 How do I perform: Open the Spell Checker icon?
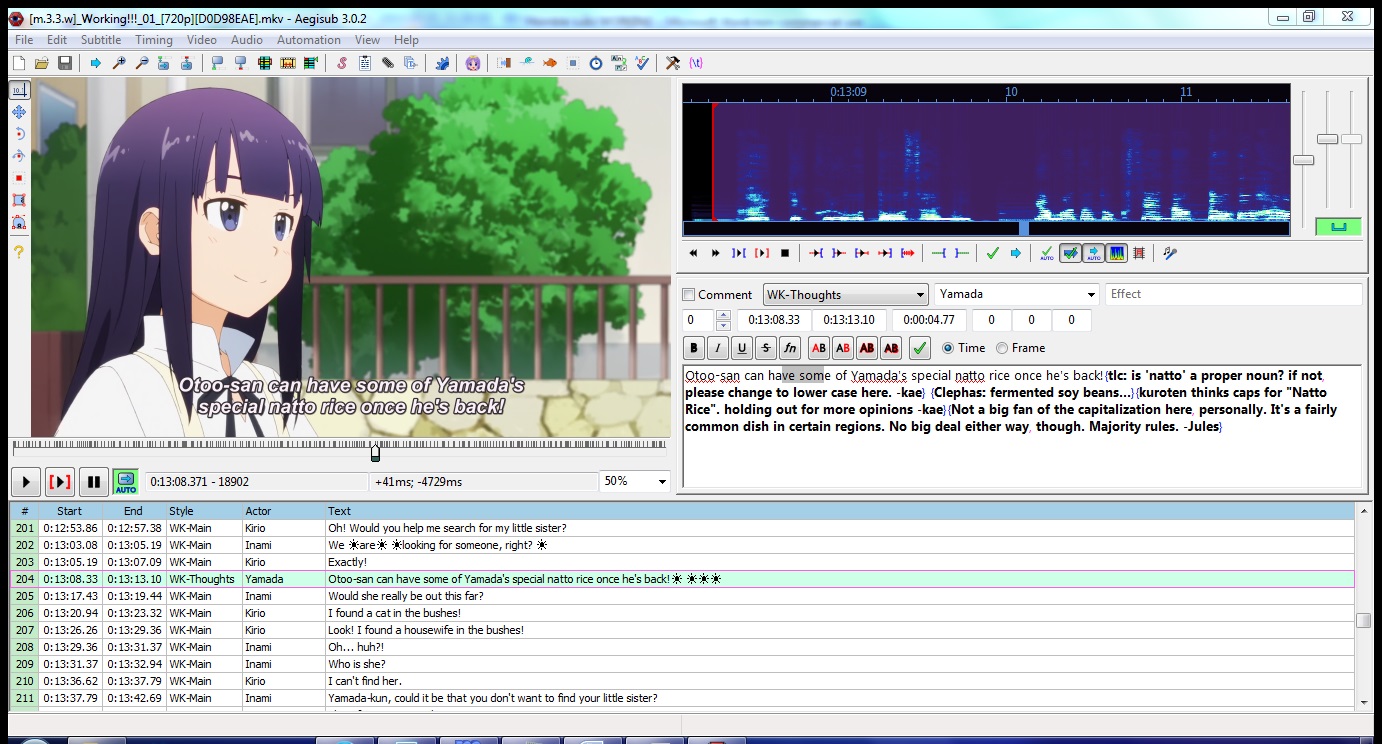642,63
